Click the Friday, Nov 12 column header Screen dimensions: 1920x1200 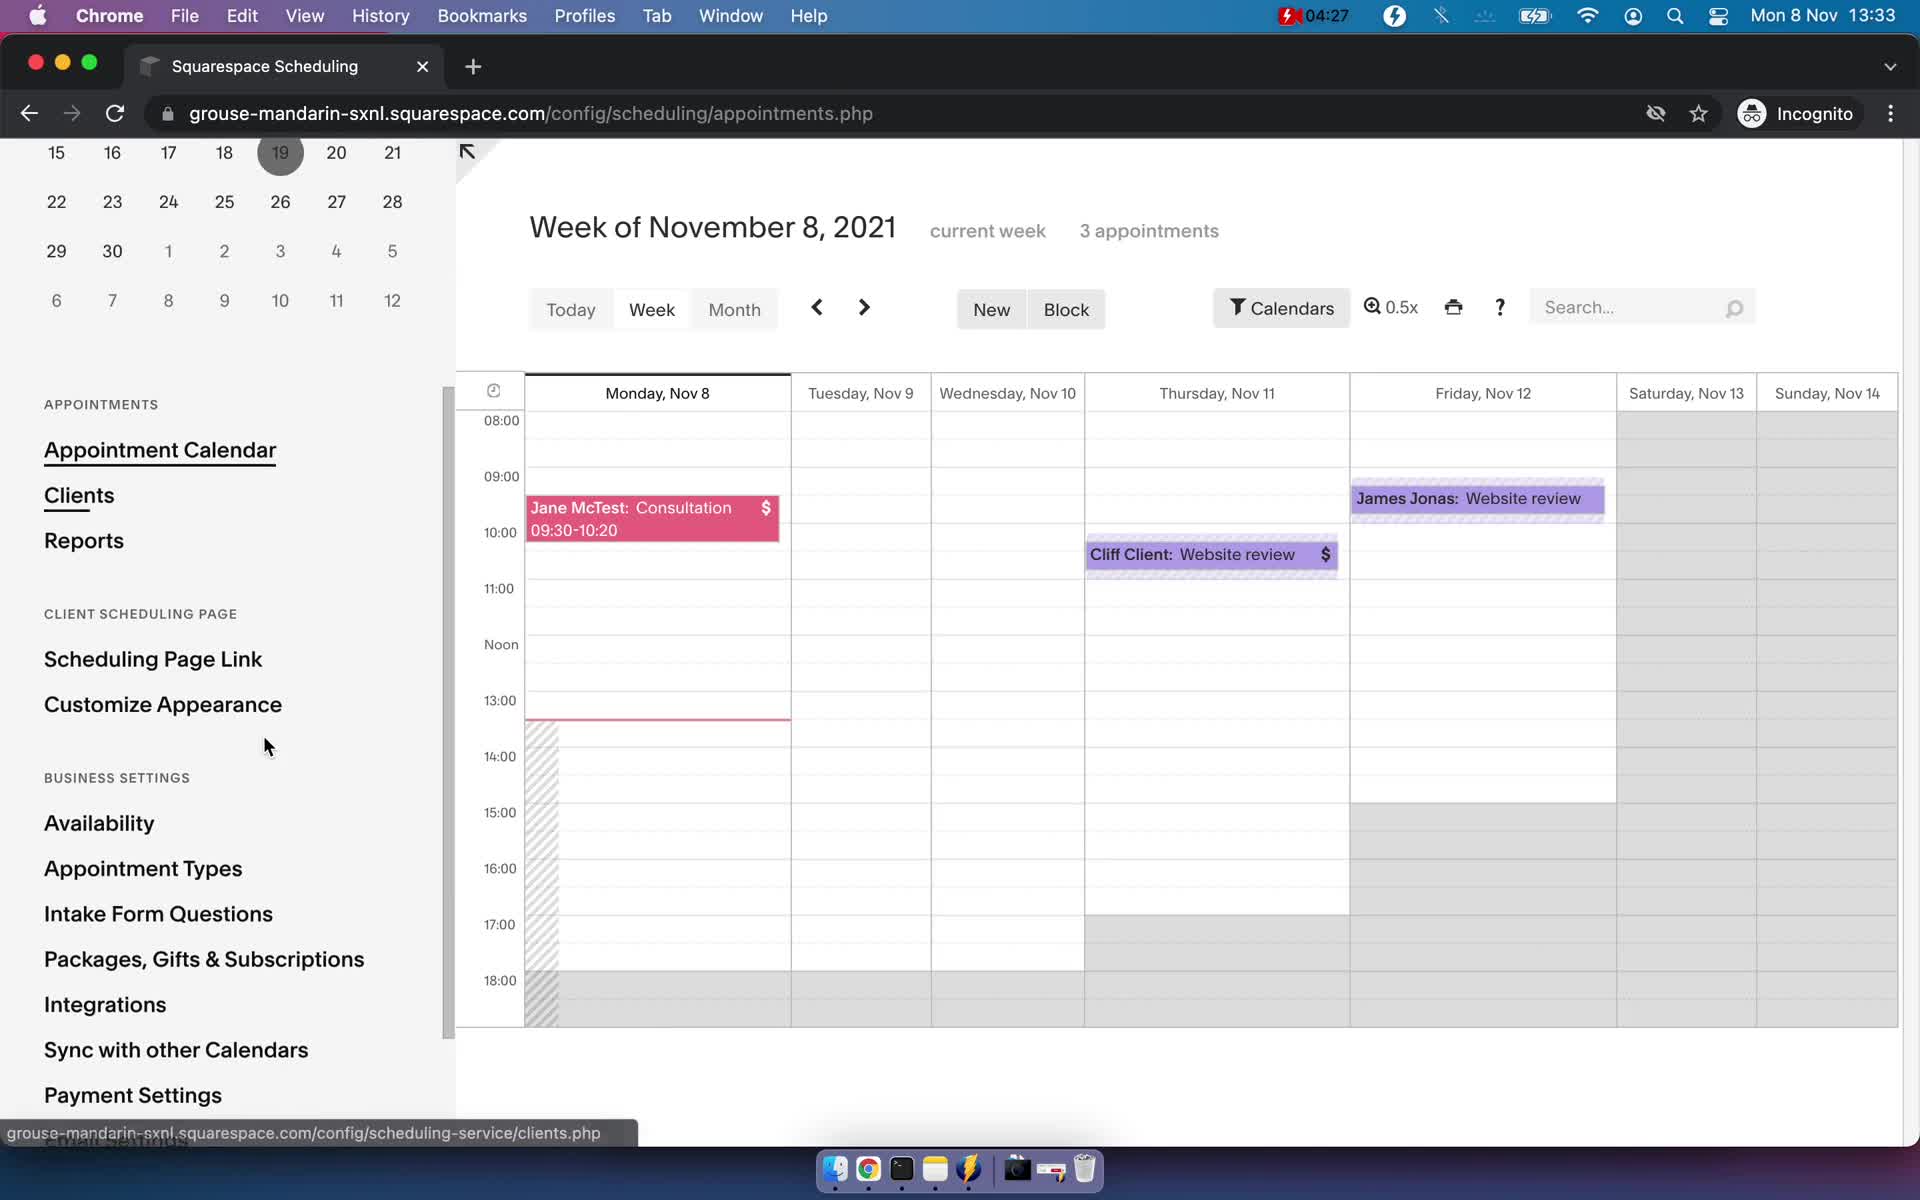[1483, 393]
